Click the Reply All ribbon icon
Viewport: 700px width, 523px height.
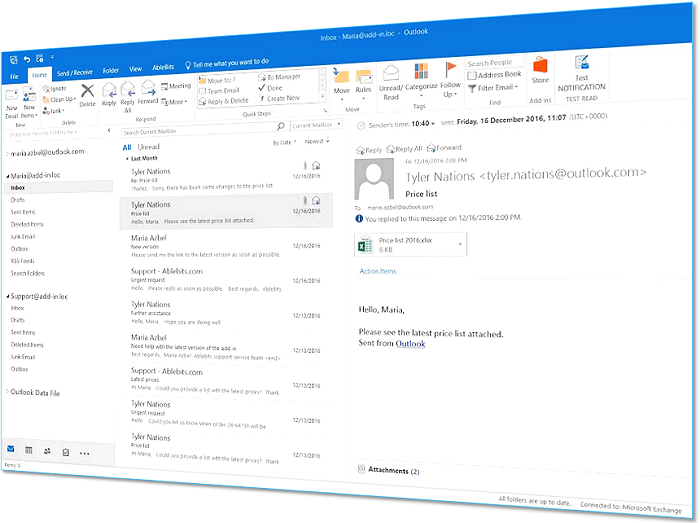(x=128, y=89)
